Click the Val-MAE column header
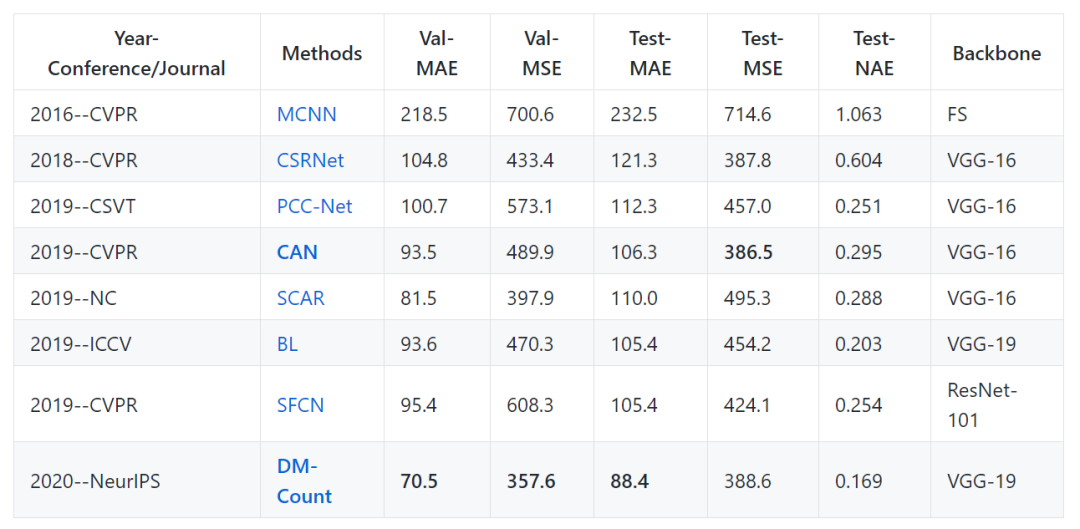Image resolution: width=1080 pixels, height=529 pixels. [436, 53]
